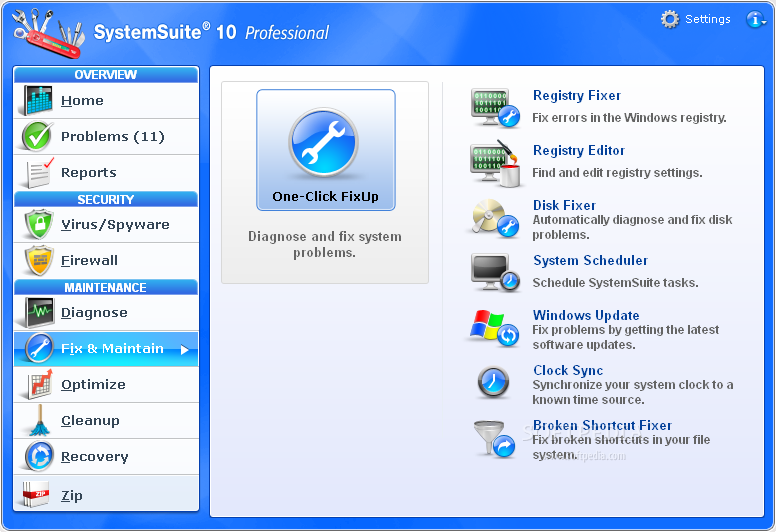
Task: Click 'Schedule SystemSuite tasks.' description
Action: pyautogui.click(x=615, y=283)
